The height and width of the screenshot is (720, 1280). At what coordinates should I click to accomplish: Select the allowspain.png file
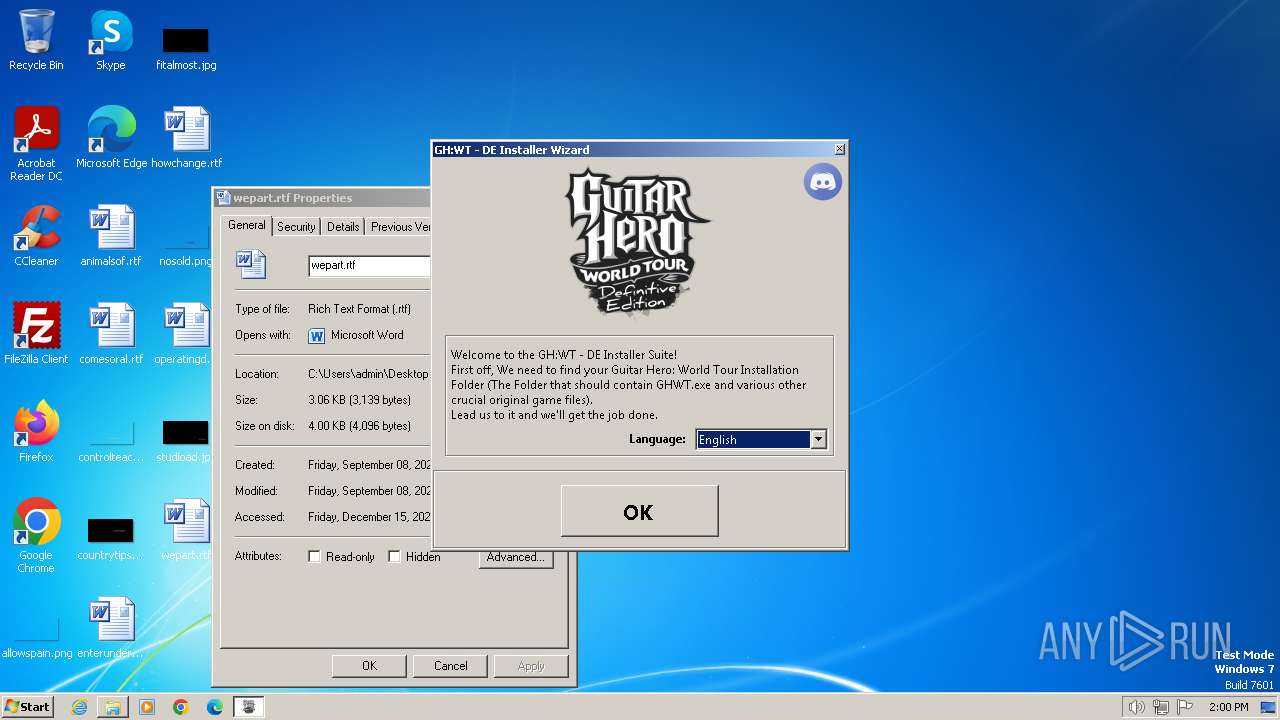point(37,638)
